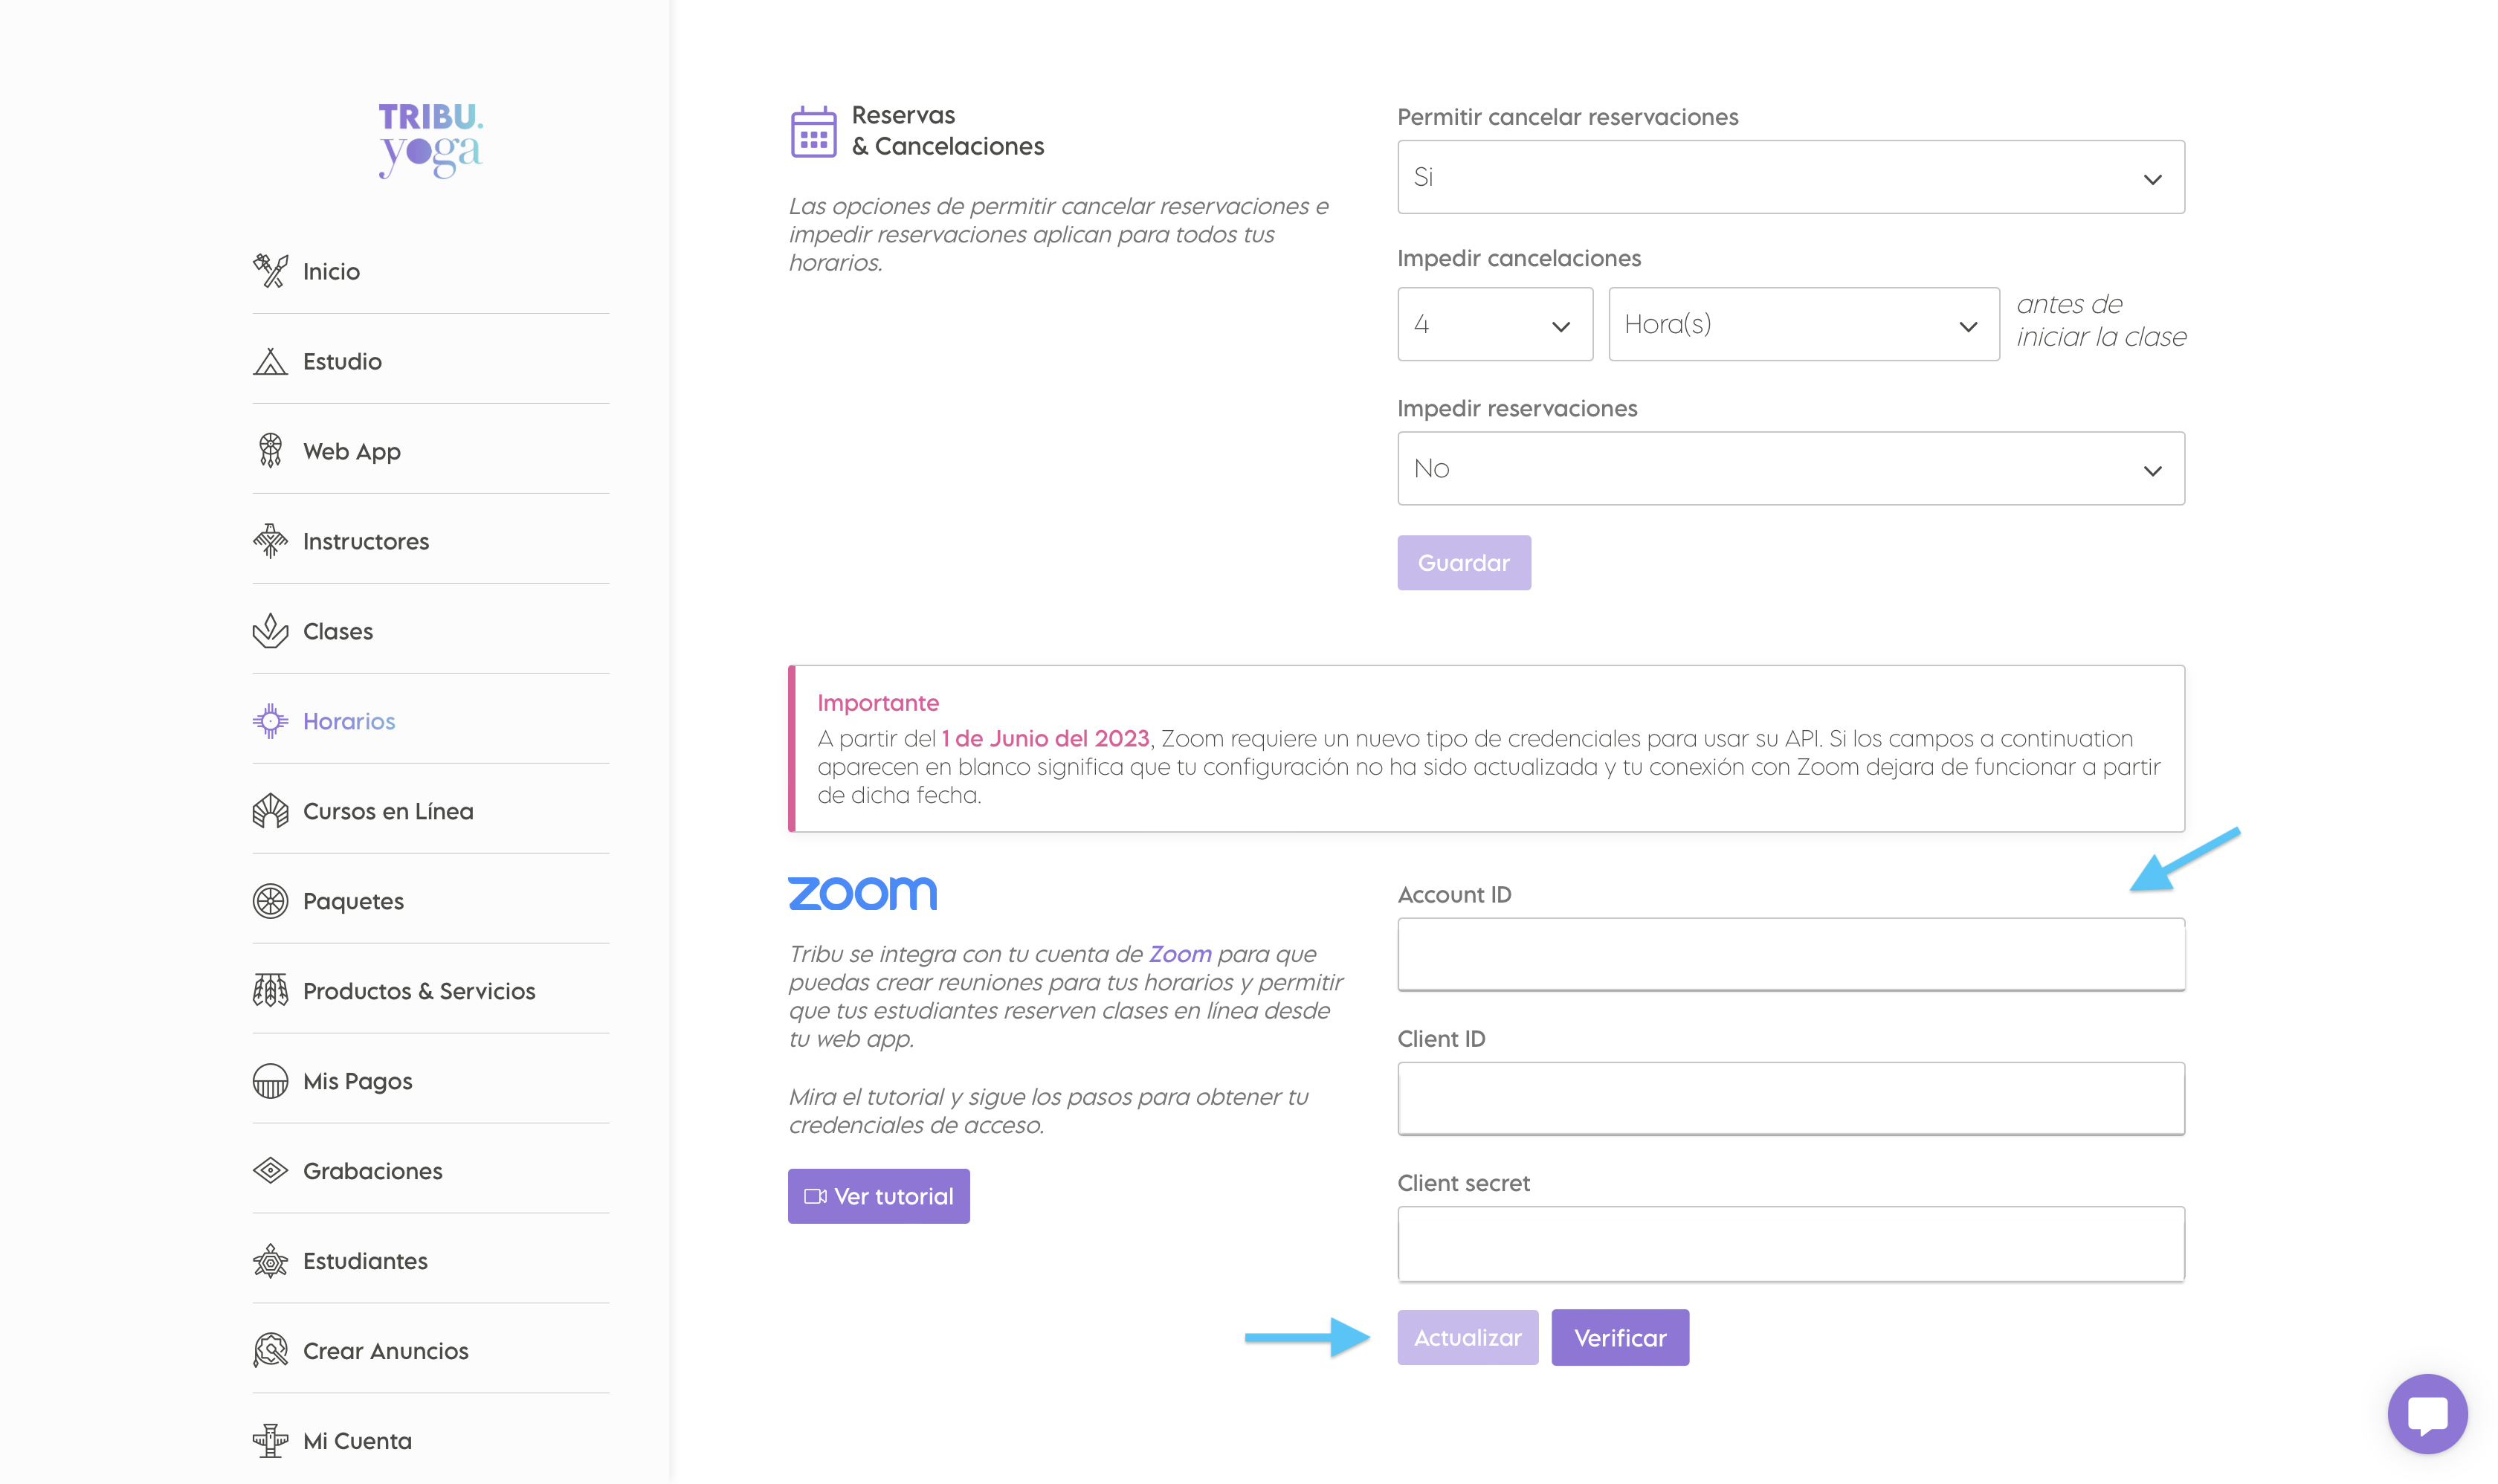Expand the Hora(s) unit dropdown

[1803, 324]
